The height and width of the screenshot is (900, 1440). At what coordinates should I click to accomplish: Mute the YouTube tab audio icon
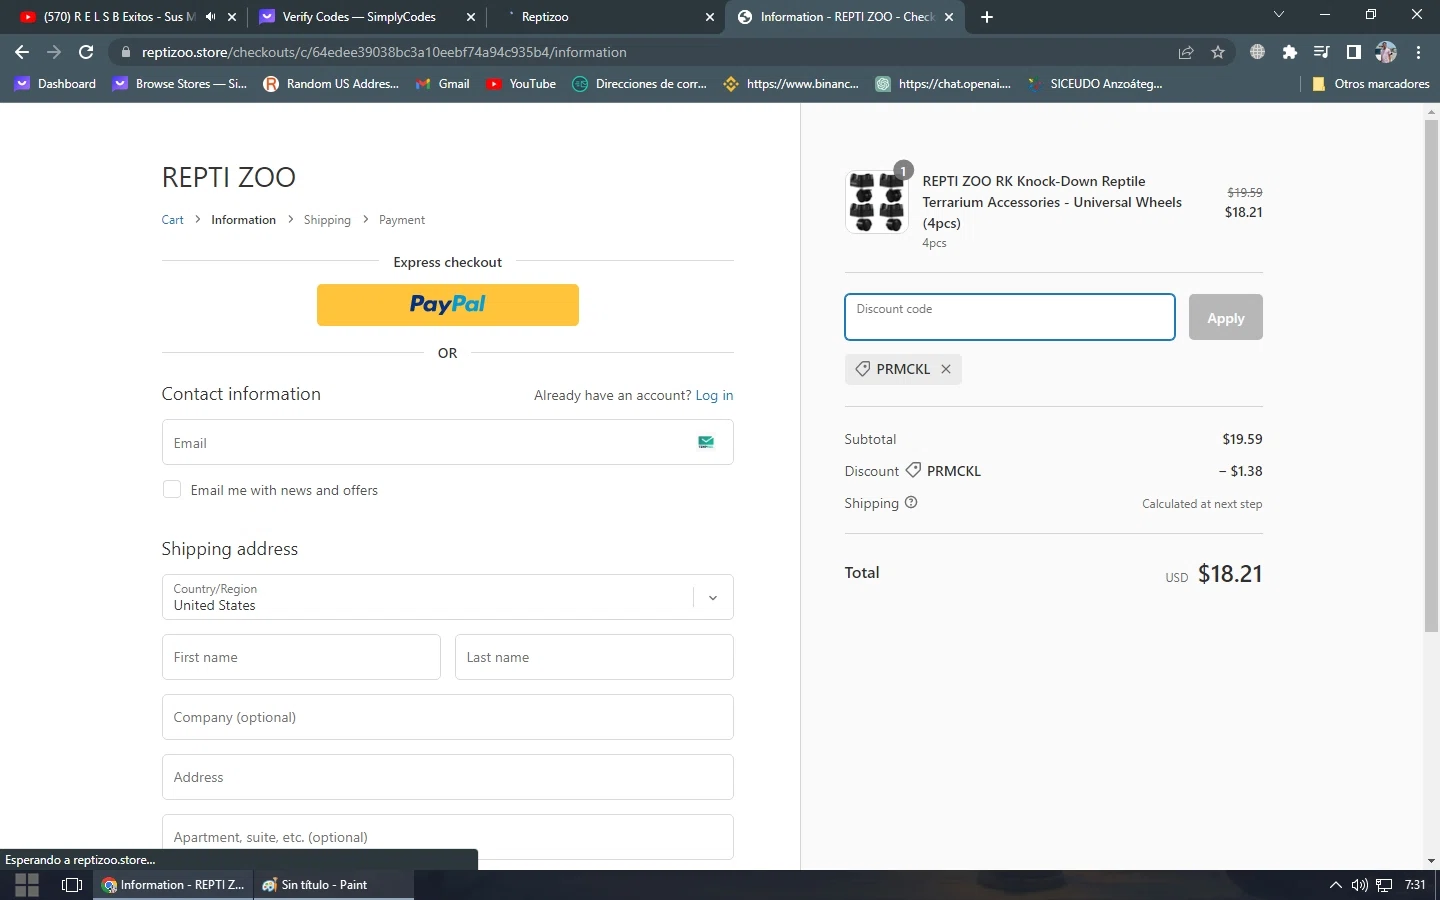tap(211, 17)
